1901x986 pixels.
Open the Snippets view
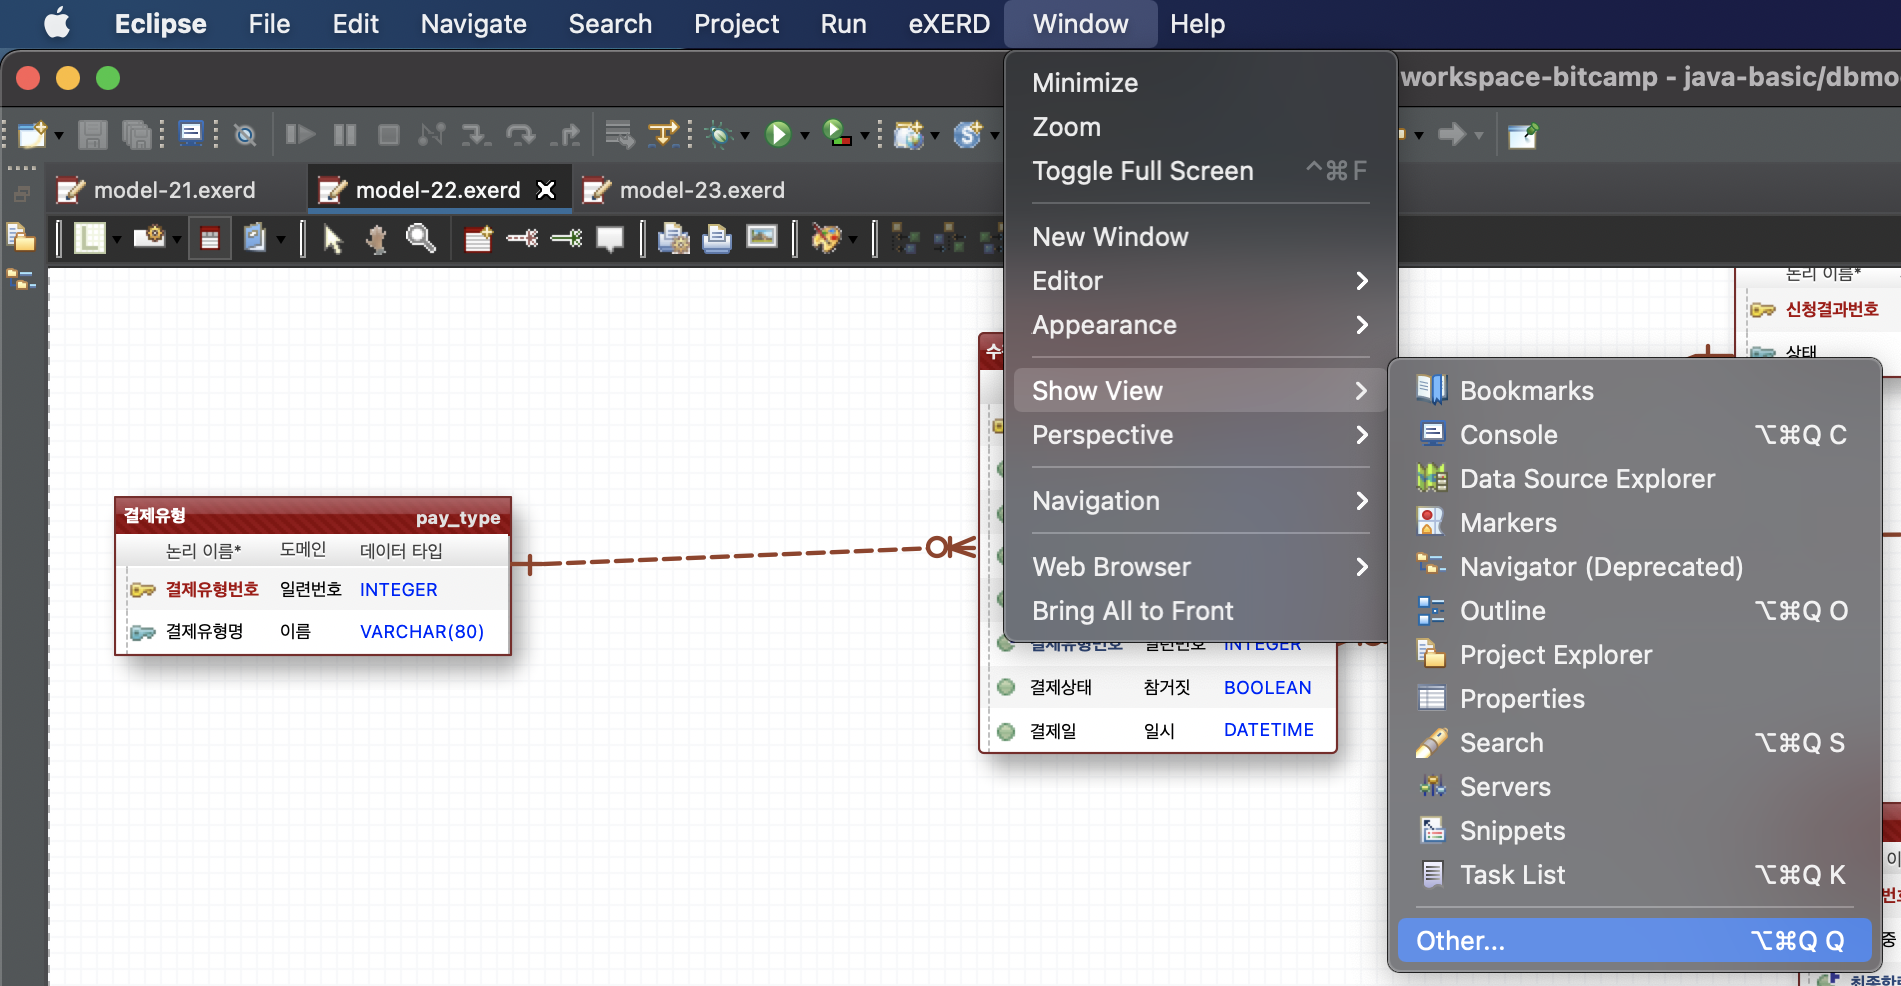(x=1634, y=831)
